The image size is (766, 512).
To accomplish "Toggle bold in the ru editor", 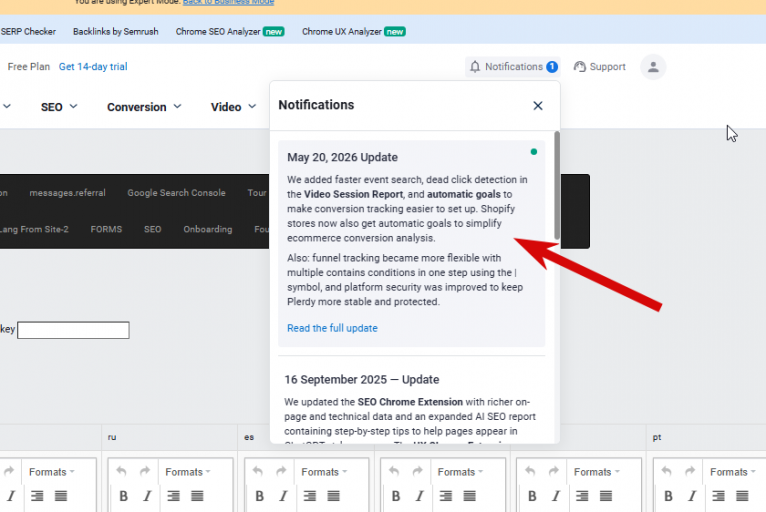I will [124, 496].
